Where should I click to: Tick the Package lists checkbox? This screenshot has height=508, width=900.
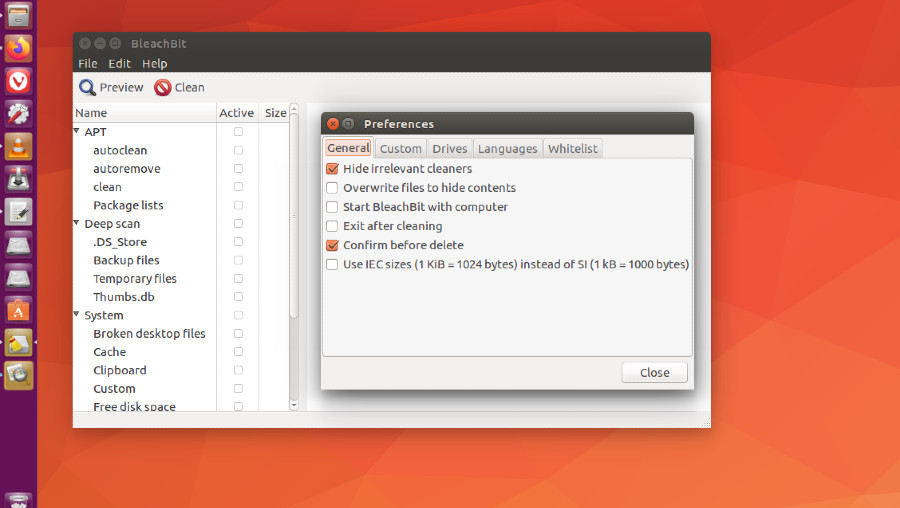[x=238, y=205]
